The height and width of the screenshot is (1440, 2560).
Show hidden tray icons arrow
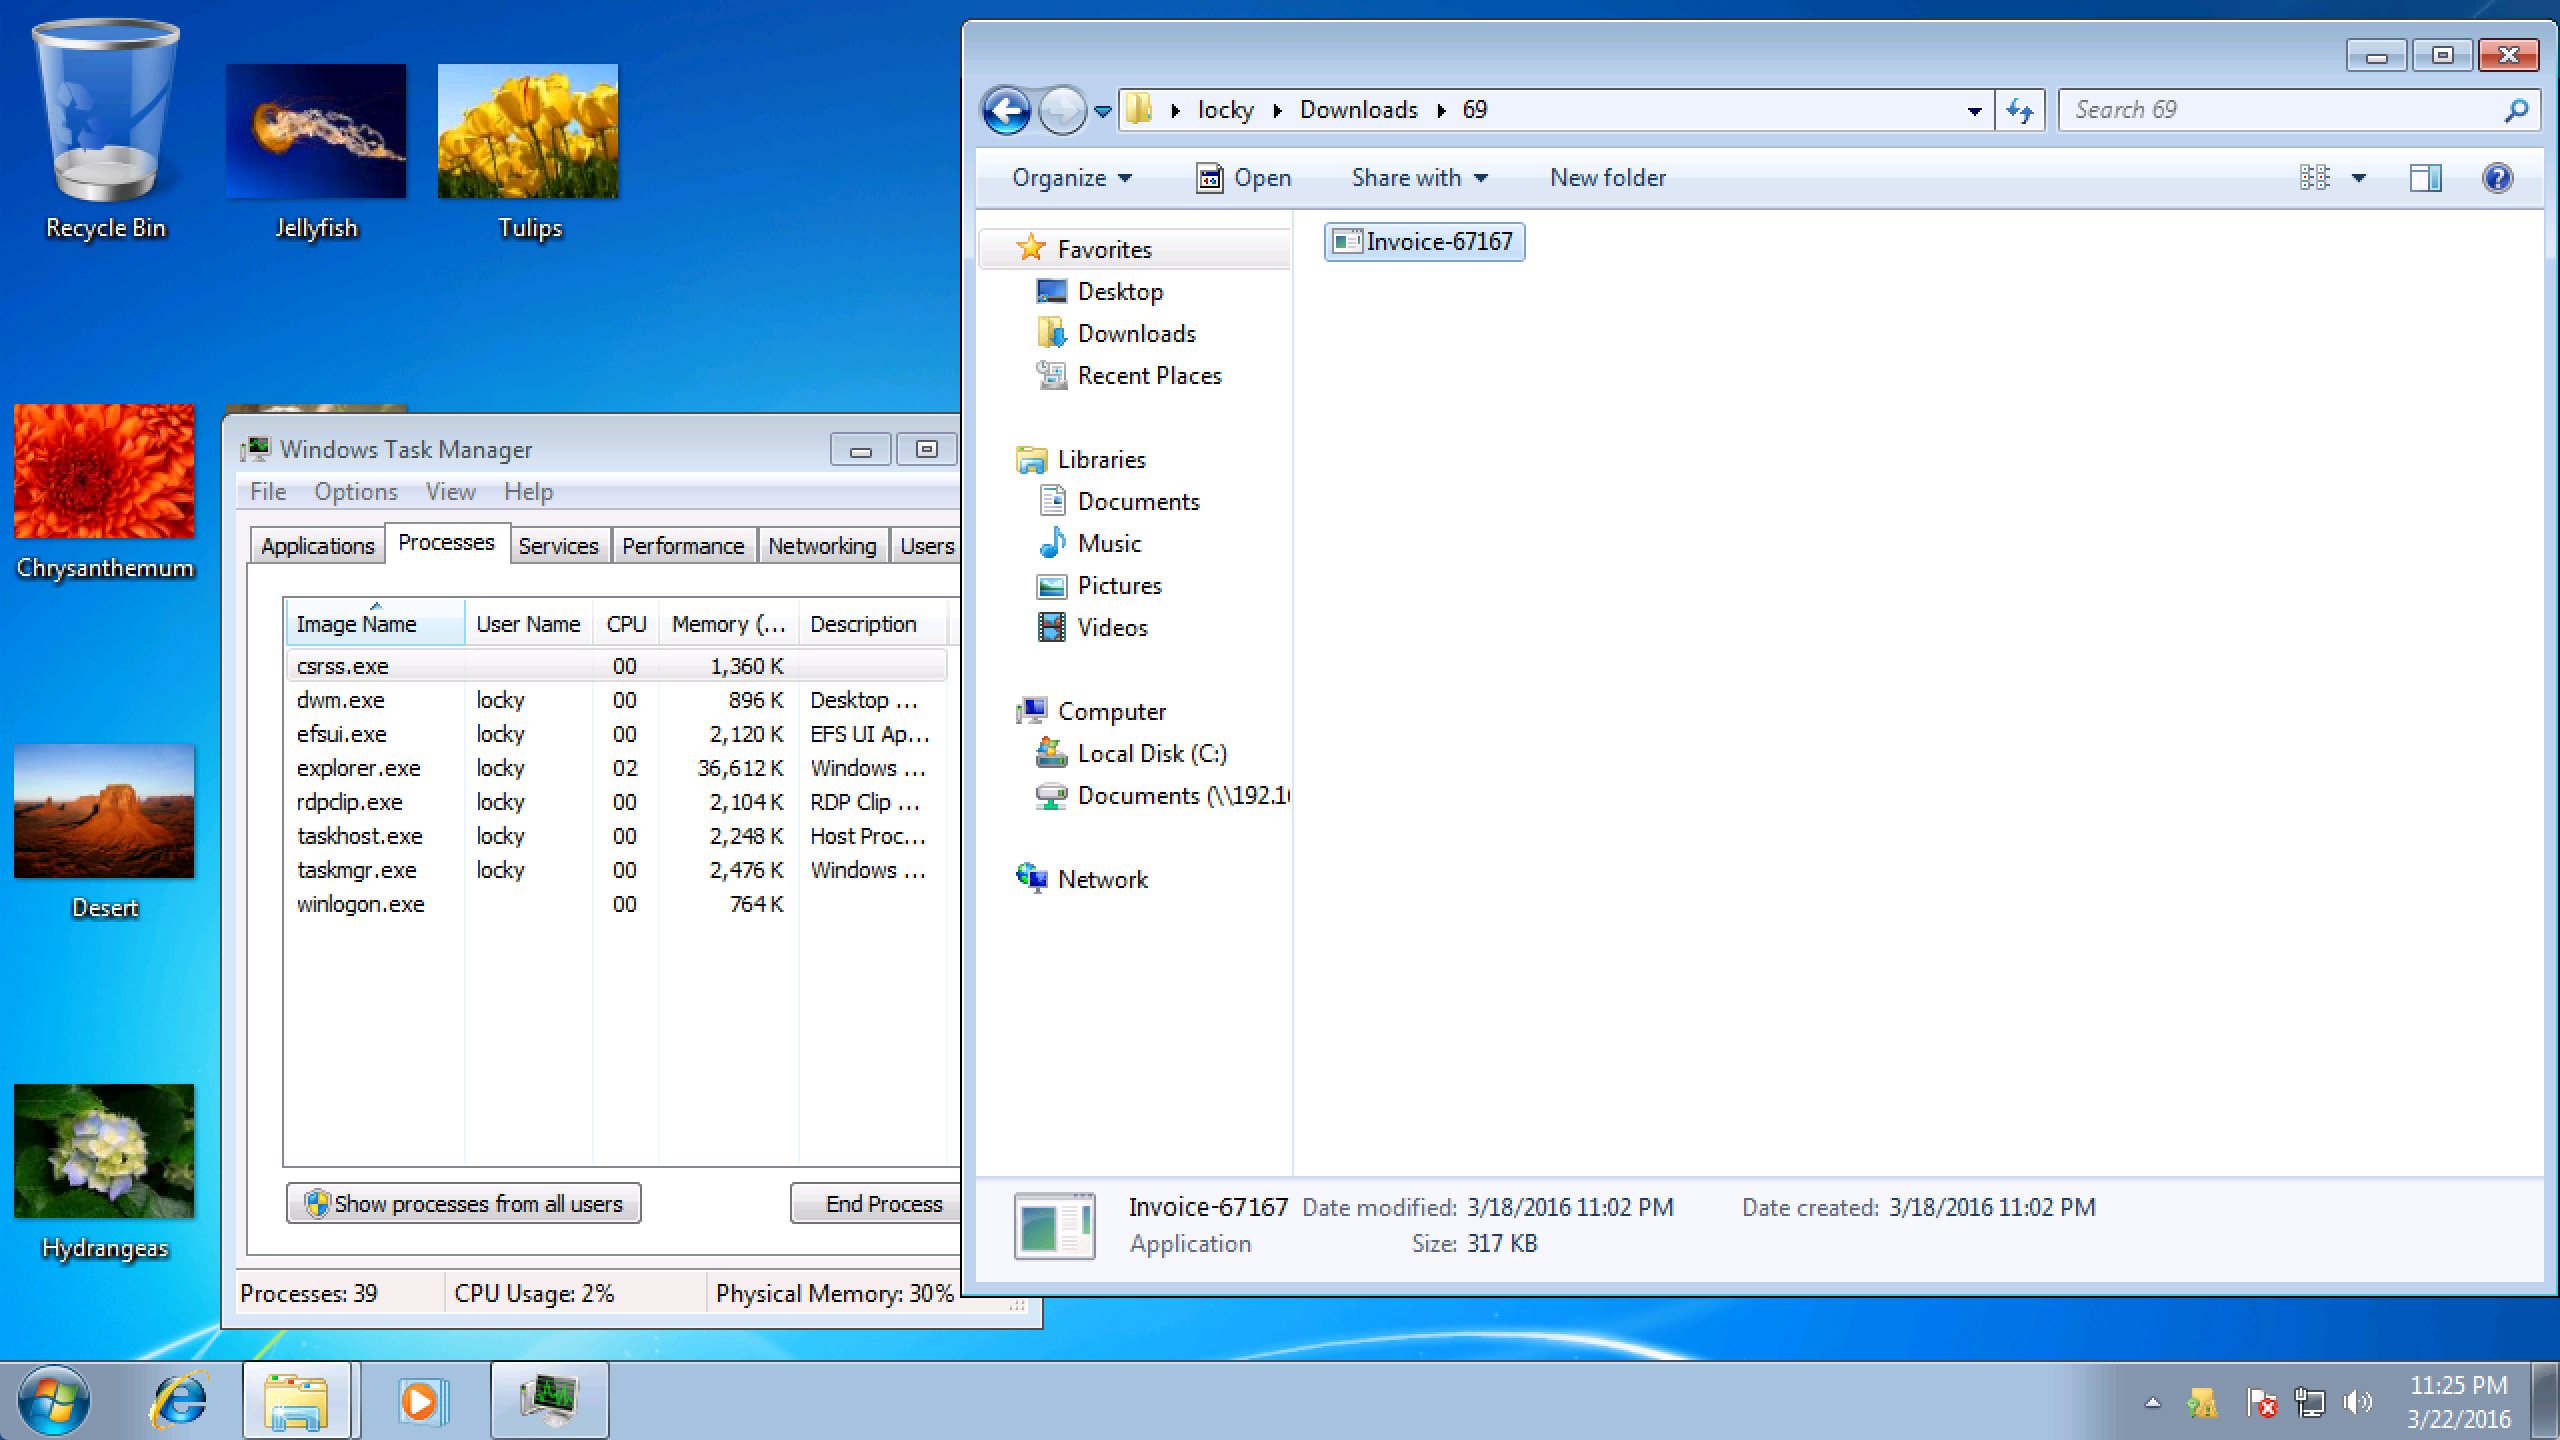[2152, 1403]
